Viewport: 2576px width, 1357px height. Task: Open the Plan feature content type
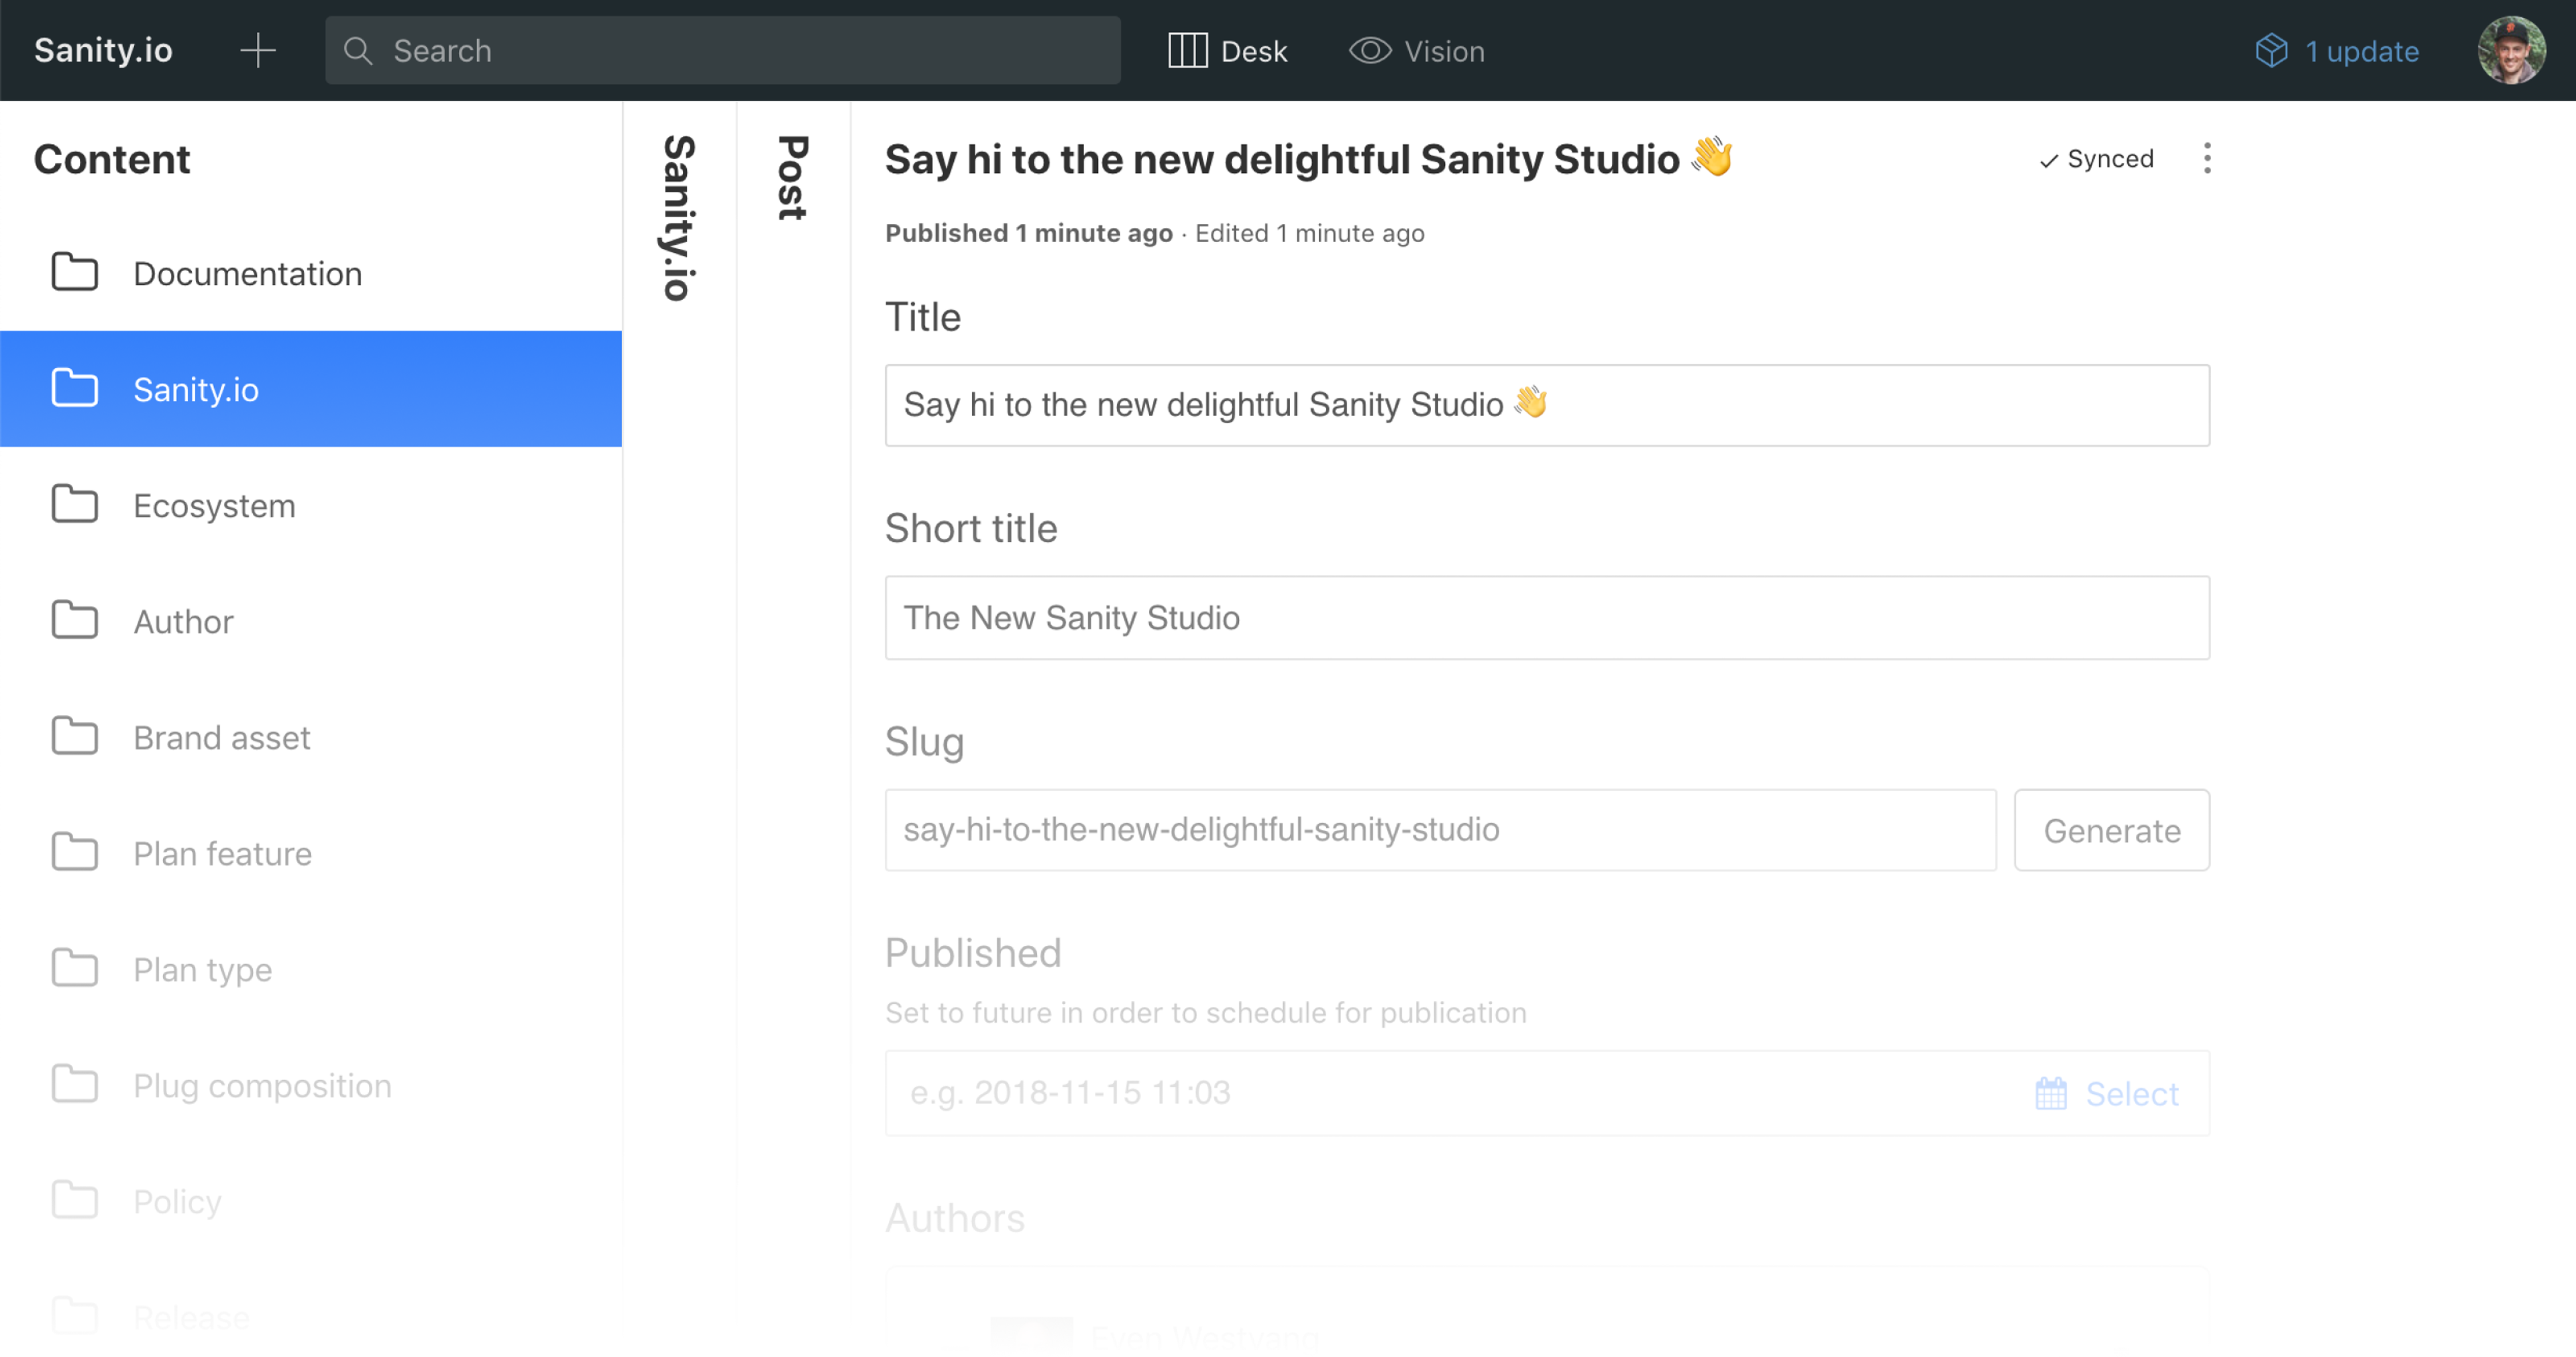tap(222, 853)
